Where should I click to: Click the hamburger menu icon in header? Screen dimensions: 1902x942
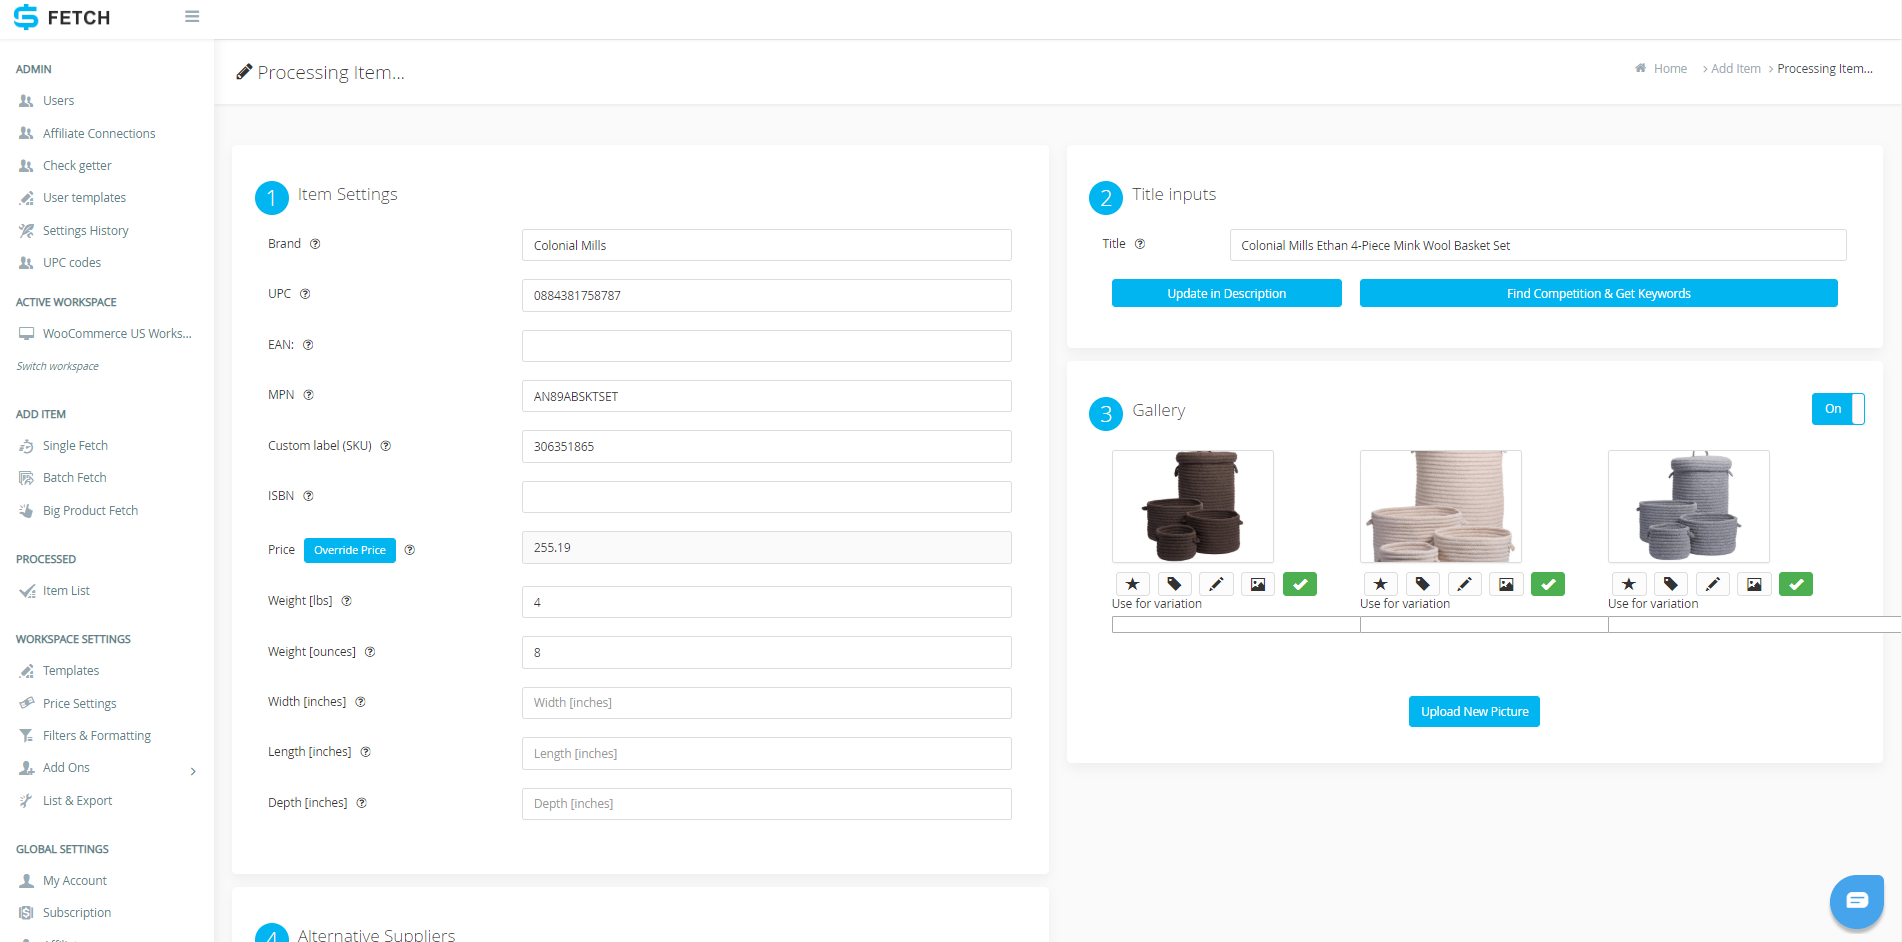point(192,17)
